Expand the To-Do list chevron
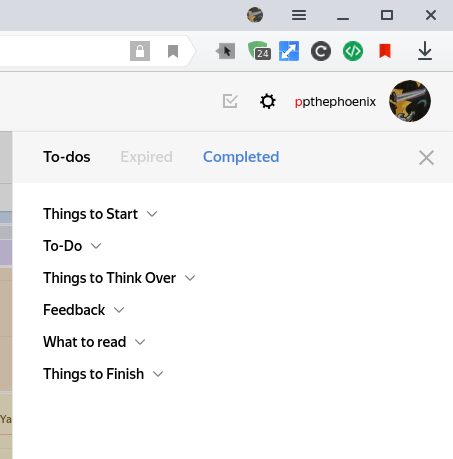Screen dimensions: 453x459 pyautogui.click(x=96, y=246)
